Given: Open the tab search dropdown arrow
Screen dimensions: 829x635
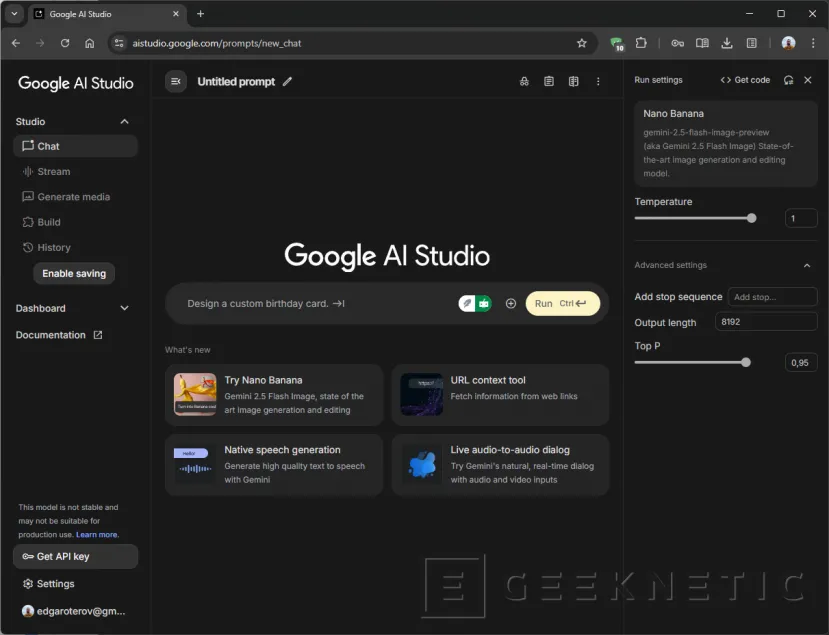Looking at the screenshot, I should point(14,14).
